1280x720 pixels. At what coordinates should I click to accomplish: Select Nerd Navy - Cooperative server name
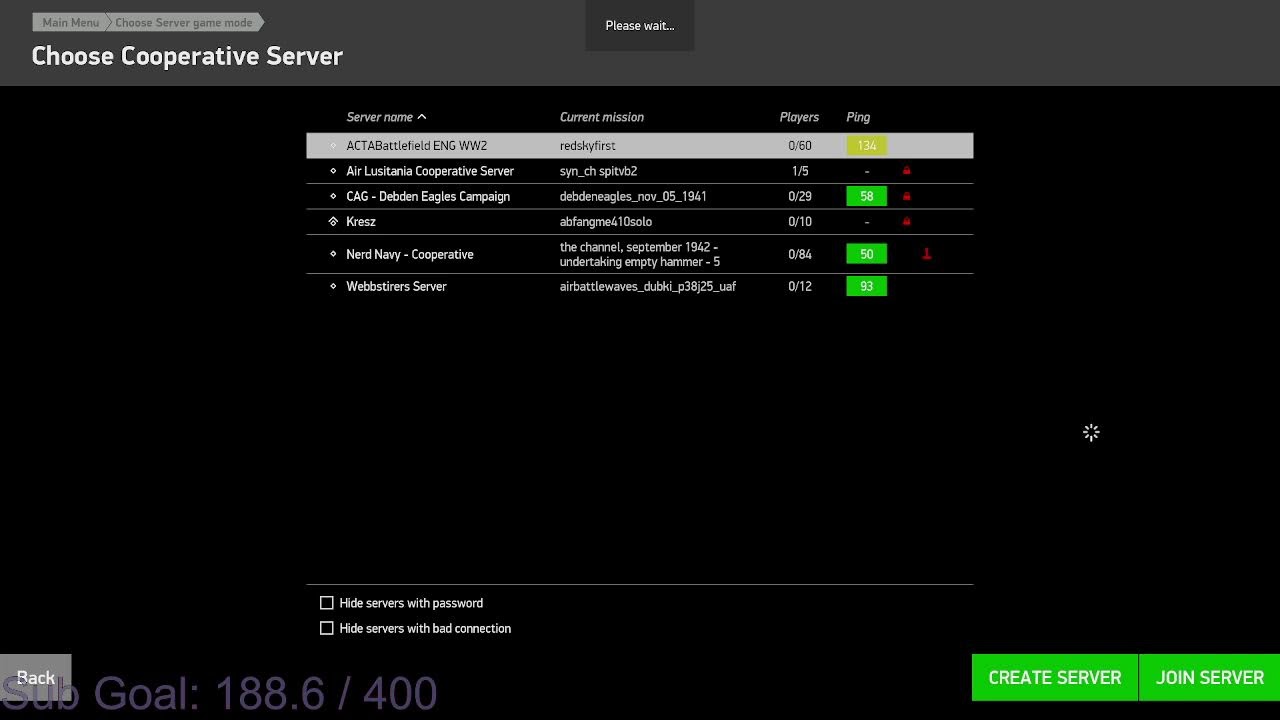[x=410, y=254]
